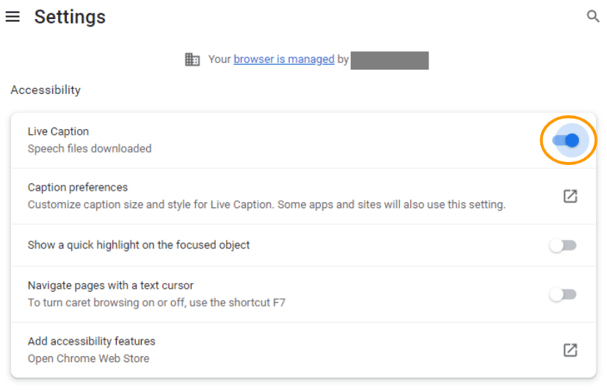
Task: Click the managed browser building icon
Action: click(192, 59)
